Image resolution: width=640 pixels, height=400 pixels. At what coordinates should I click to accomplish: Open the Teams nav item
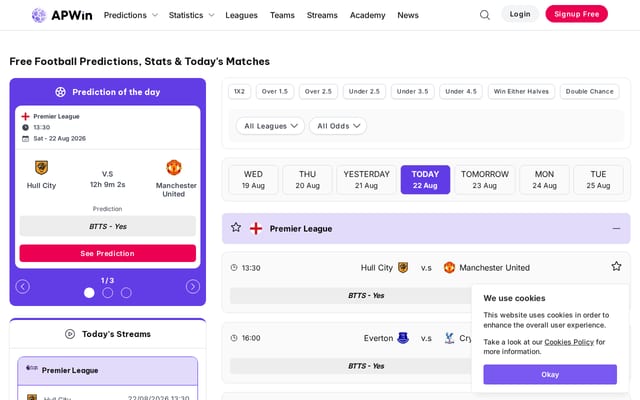tap(282, 15)
